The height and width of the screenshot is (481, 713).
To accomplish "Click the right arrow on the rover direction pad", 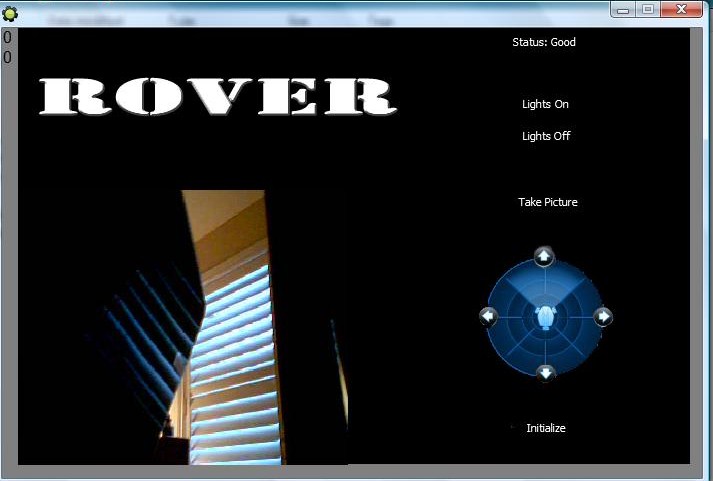I will coord(603,316).
